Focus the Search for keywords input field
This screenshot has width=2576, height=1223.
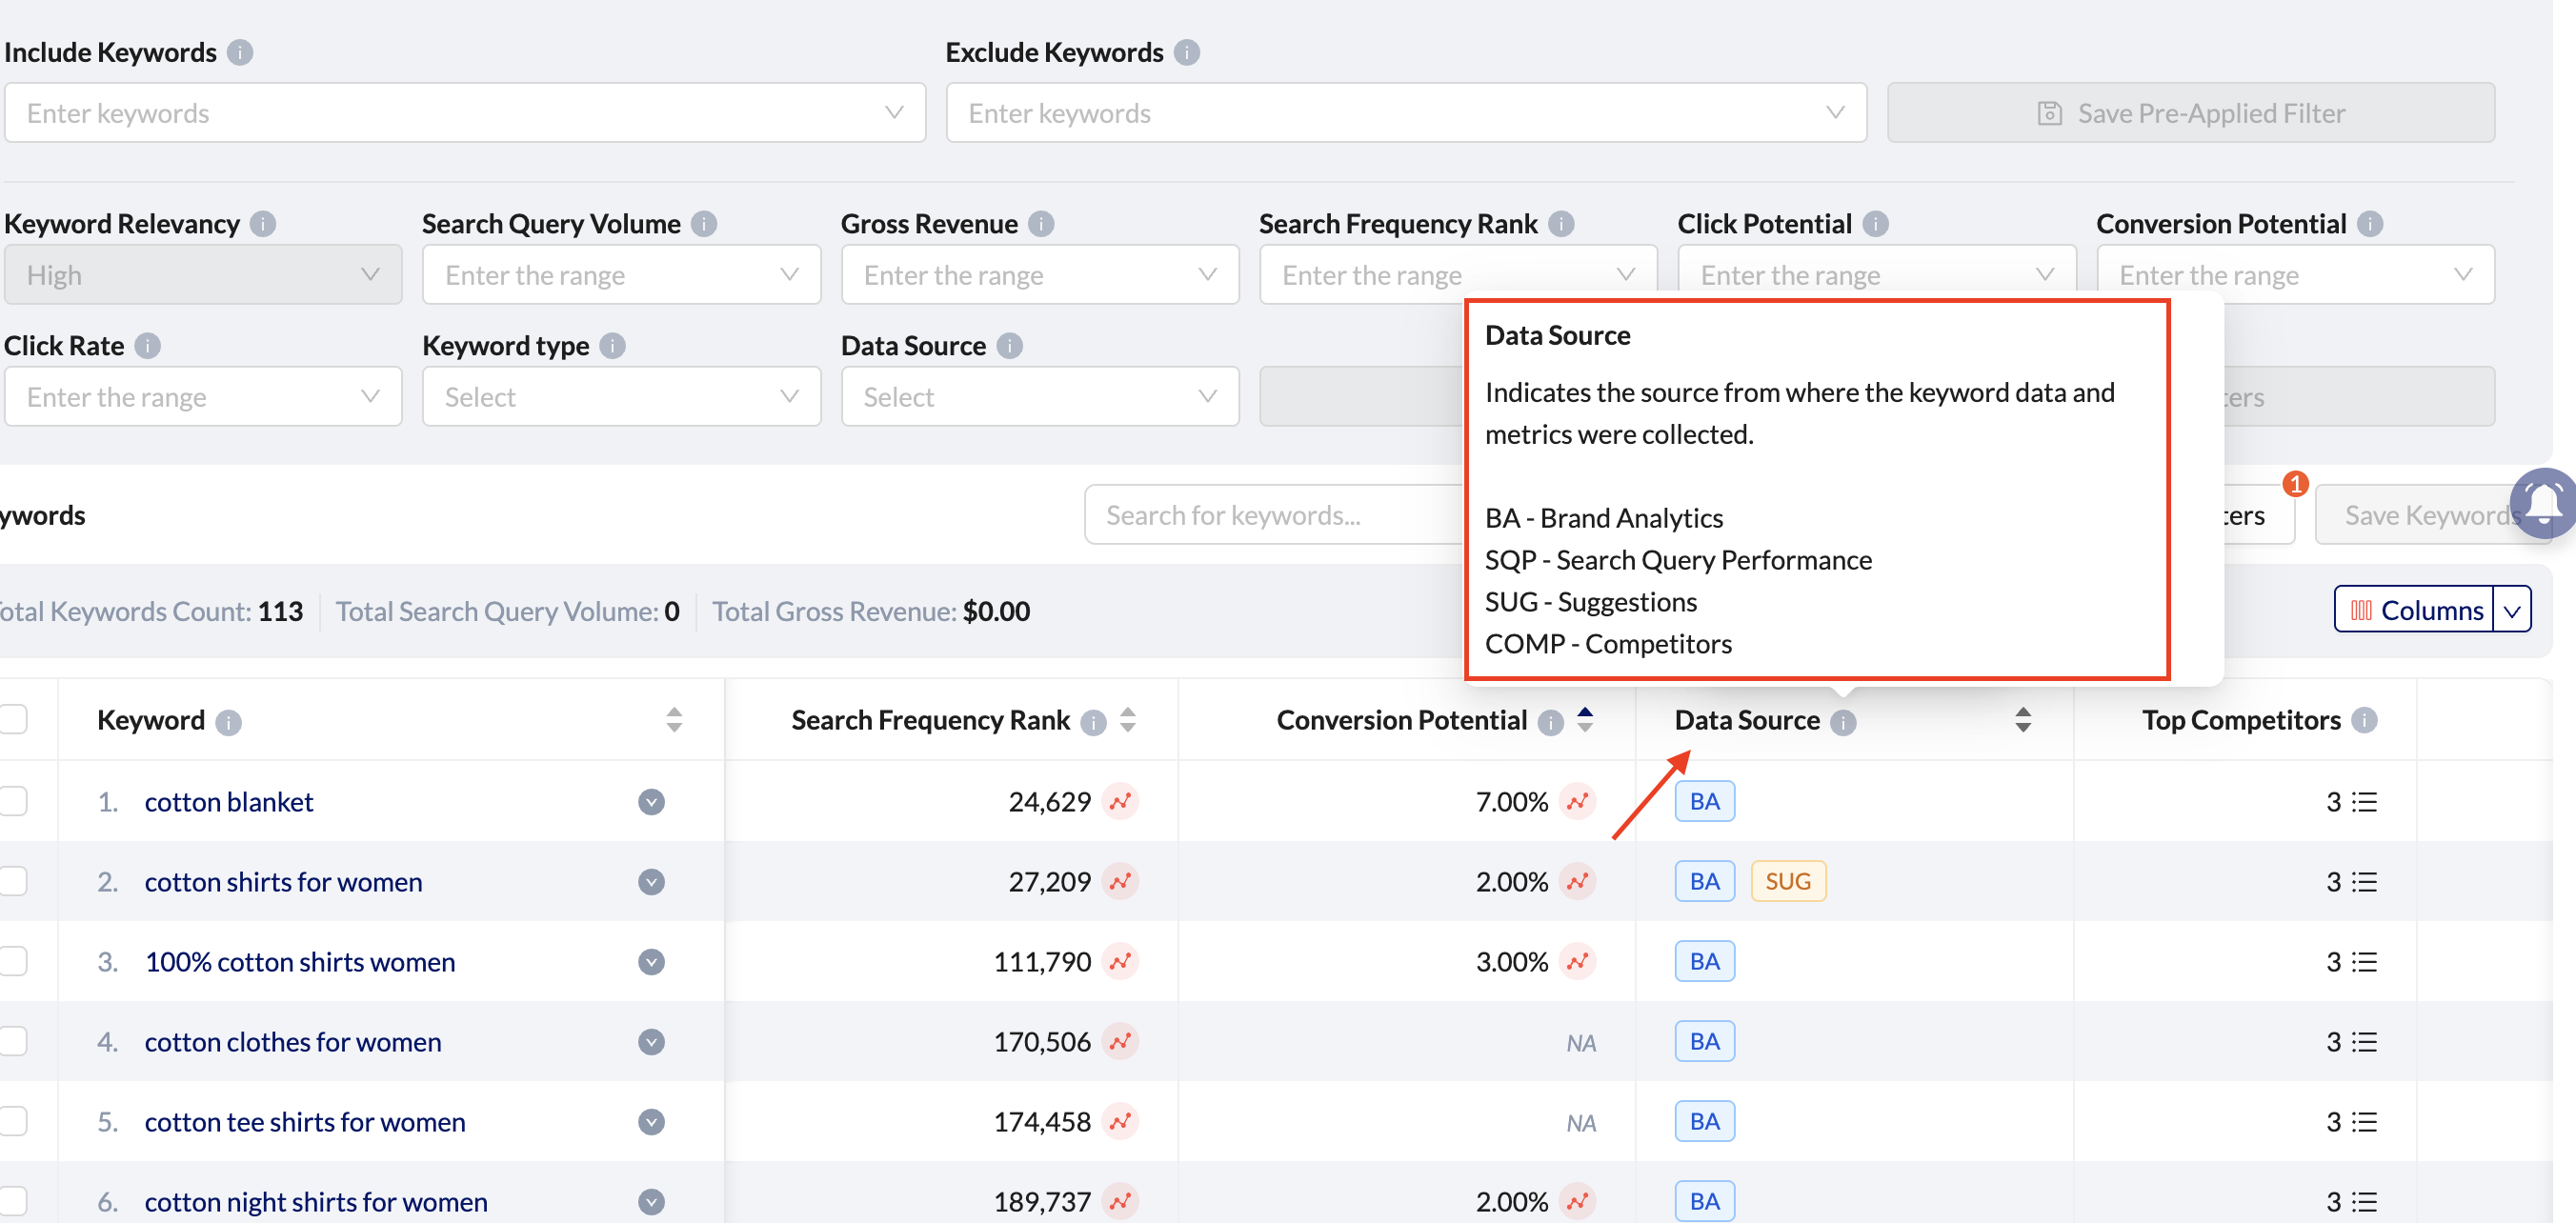tap(1270, 515)
